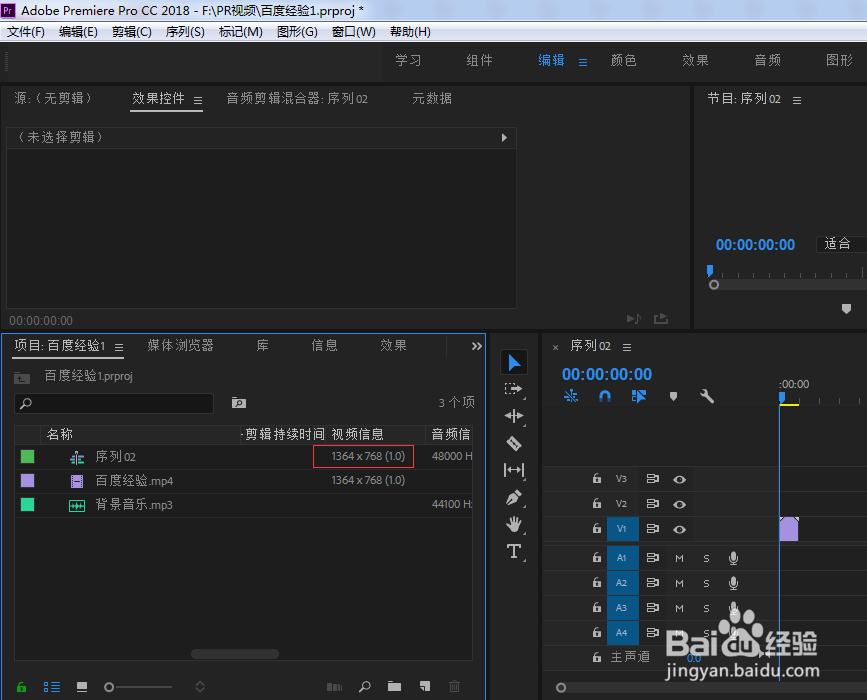Open timeline 序列02 panel menu

626,347
